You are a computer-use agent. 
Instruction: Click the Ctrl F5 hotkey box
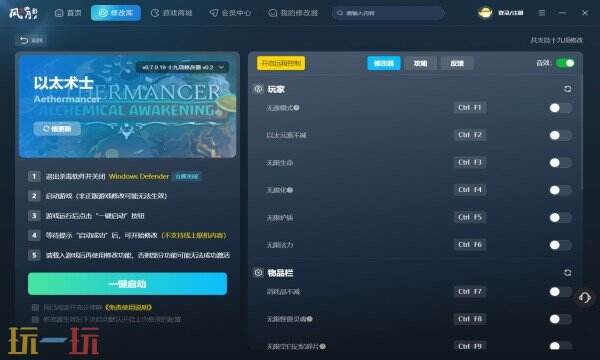coord(470,217)
